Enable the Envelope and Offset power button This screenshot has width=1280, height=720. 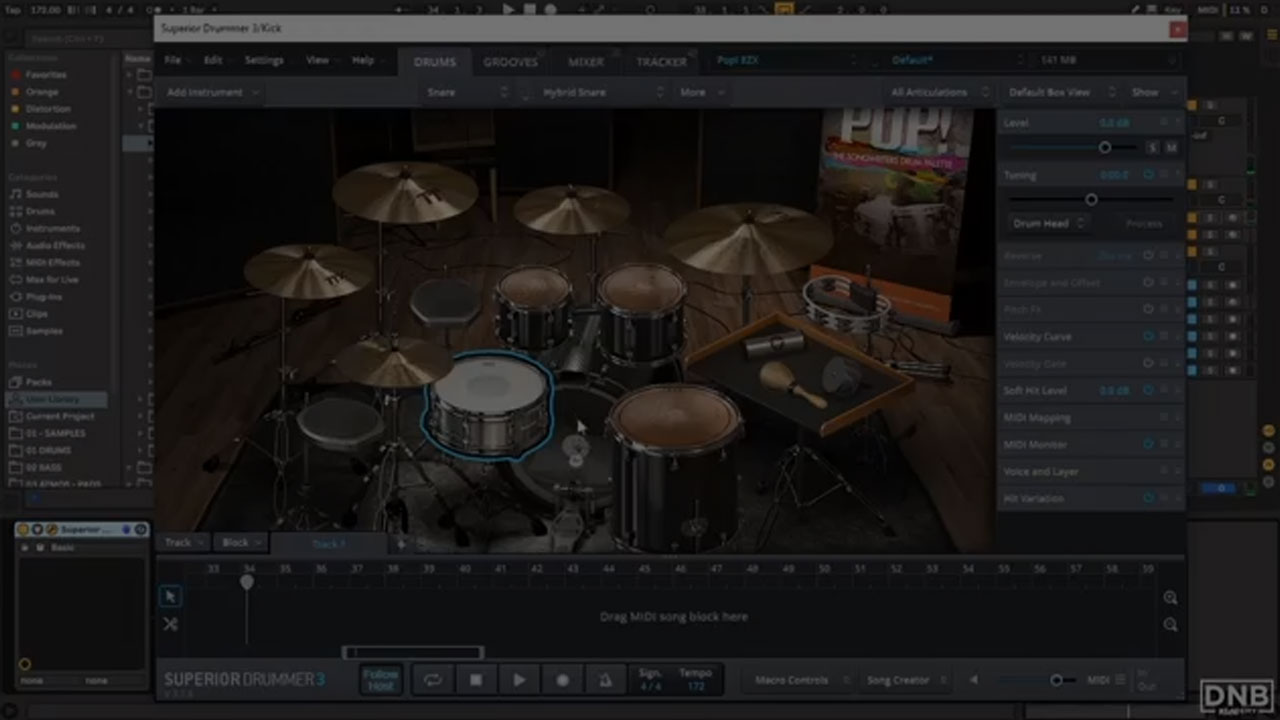coord(1148,283)
